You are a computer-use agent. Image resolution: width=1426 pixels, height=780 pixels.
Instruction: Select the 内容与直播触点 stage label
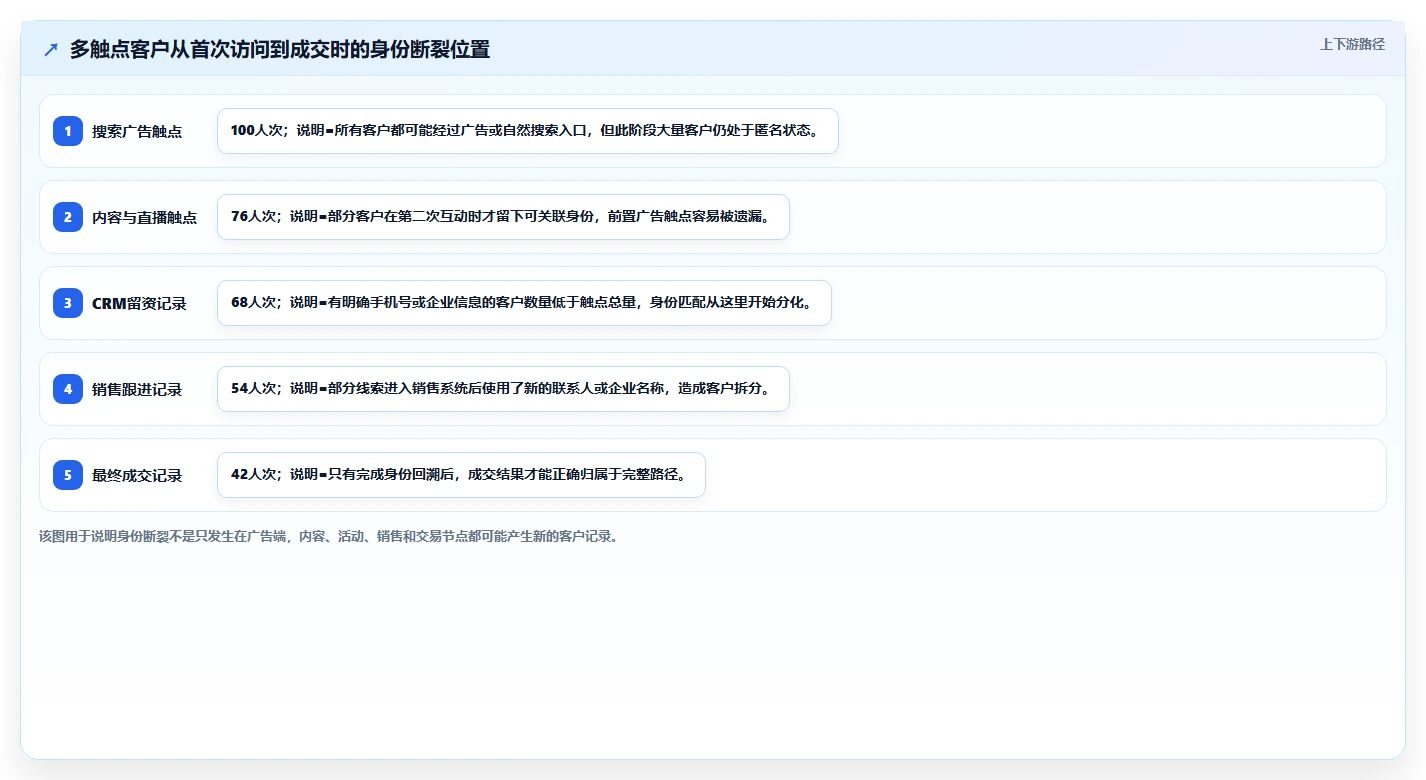tap(144, 217)
